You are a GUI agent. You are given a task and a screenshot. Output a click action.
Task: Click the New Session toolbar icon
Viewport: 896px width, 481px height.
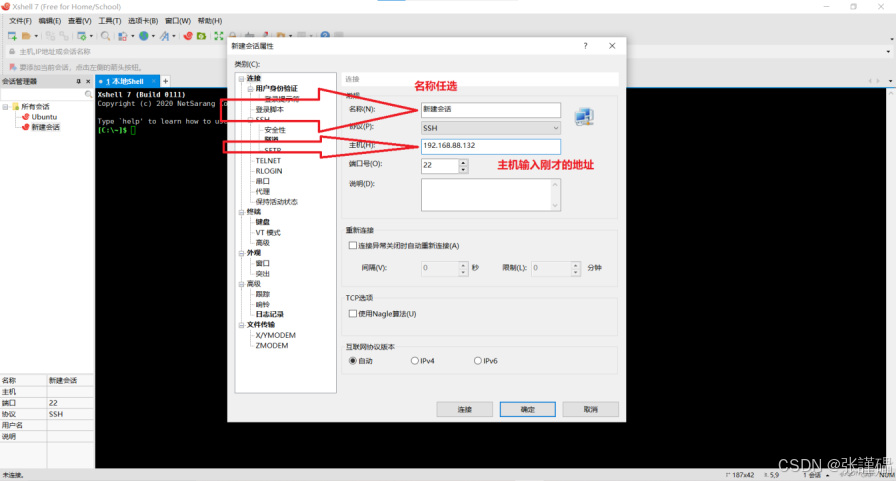click(12, 36)
